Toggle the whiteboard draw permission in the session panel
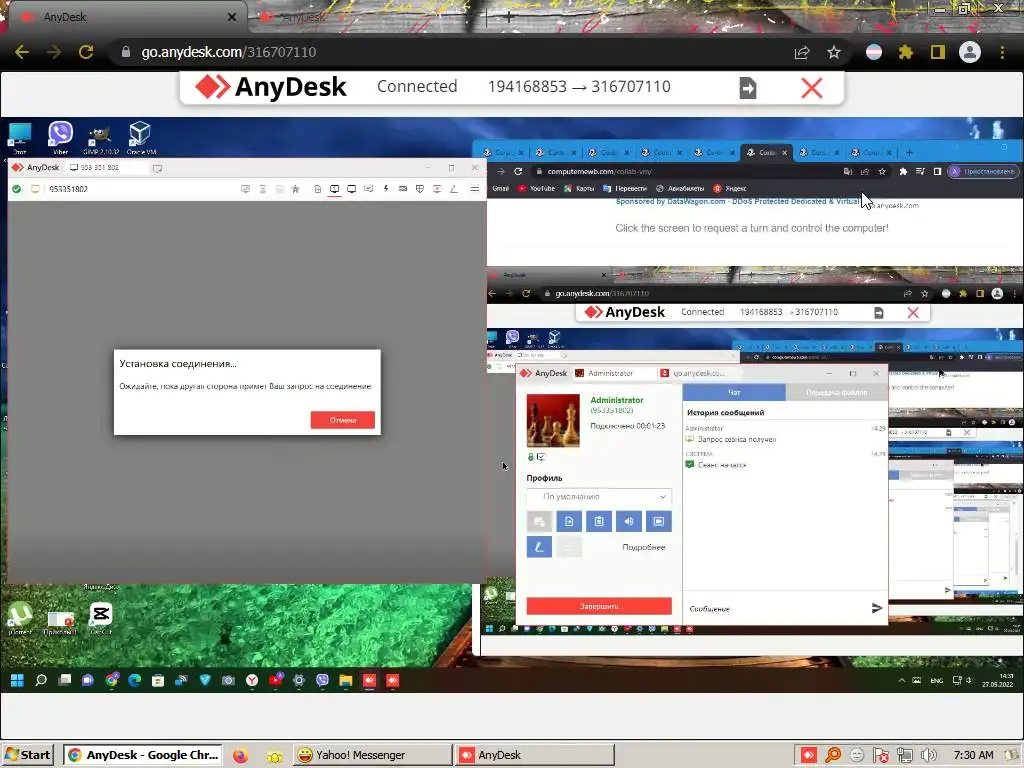Viewport: 1024px width, 768px height. (x=539, y=547)
